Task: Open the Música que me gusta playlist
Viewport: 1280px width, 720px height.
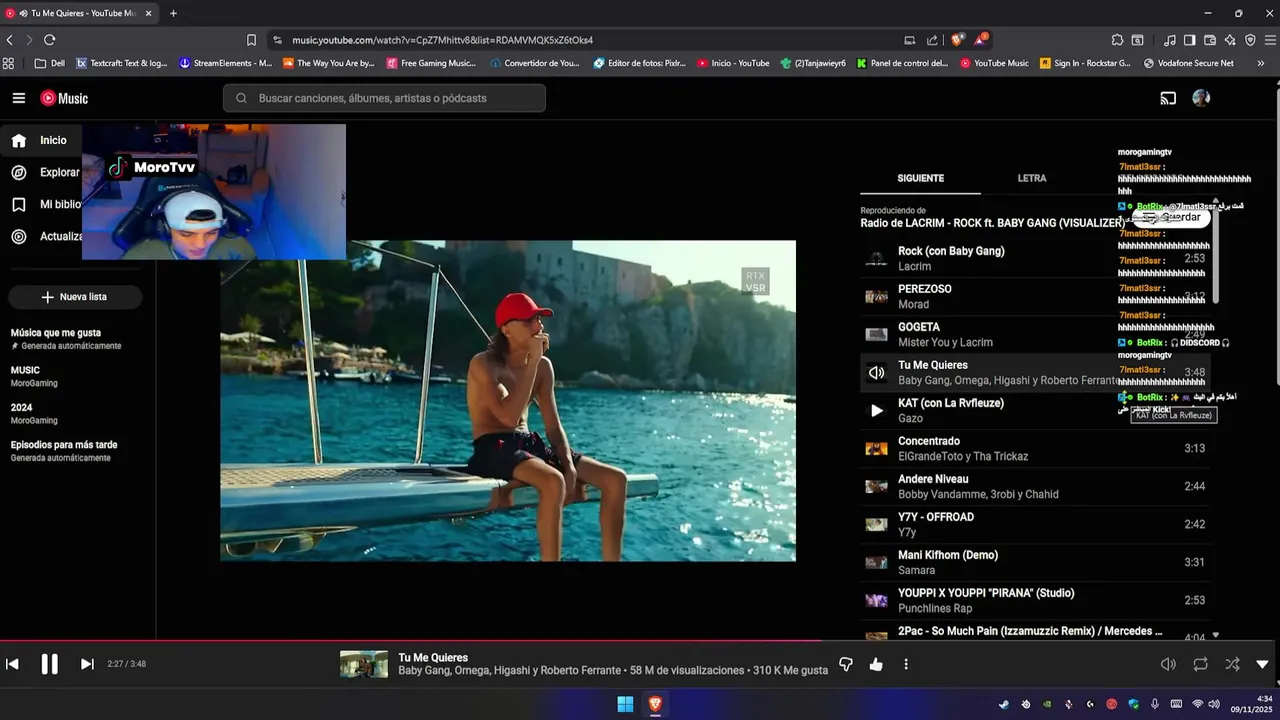Action: tap(66, 339)
